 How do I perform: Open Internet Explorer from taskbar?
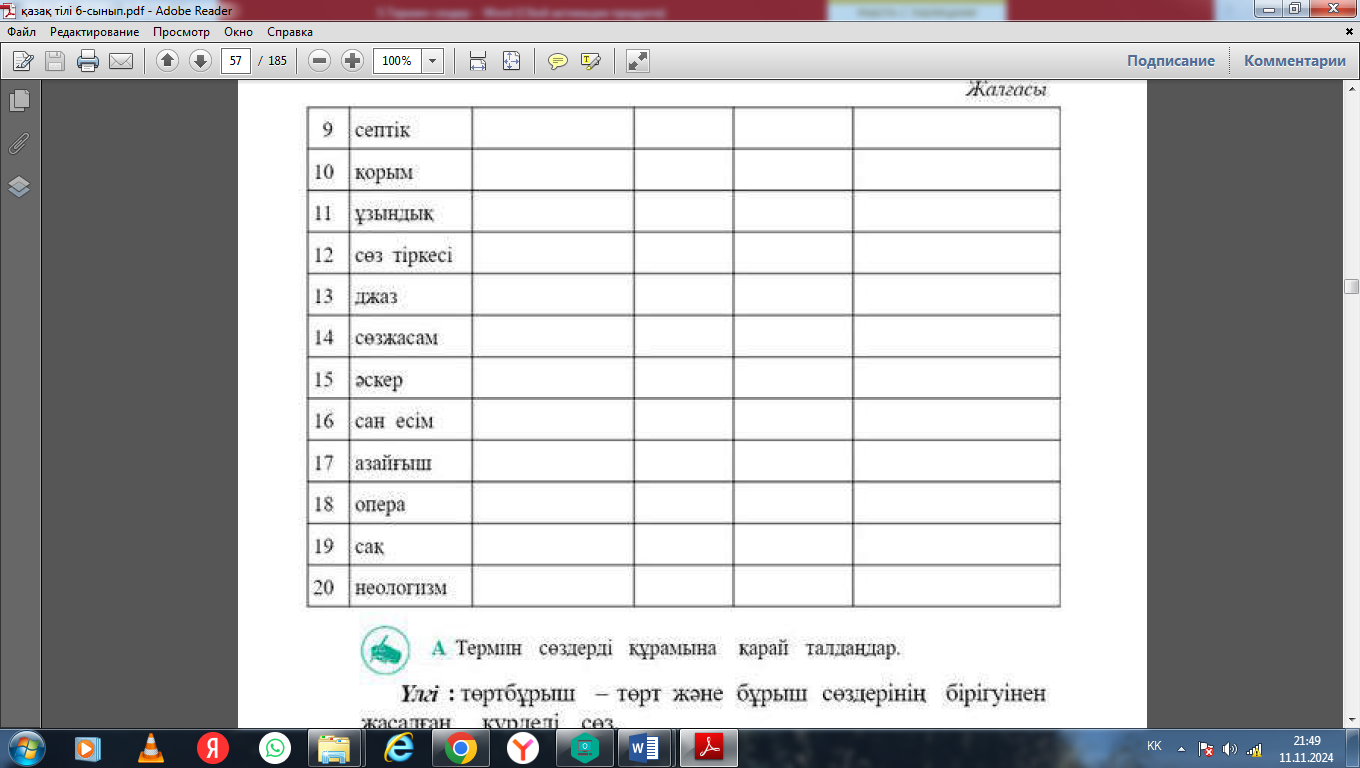pos(398,747)
